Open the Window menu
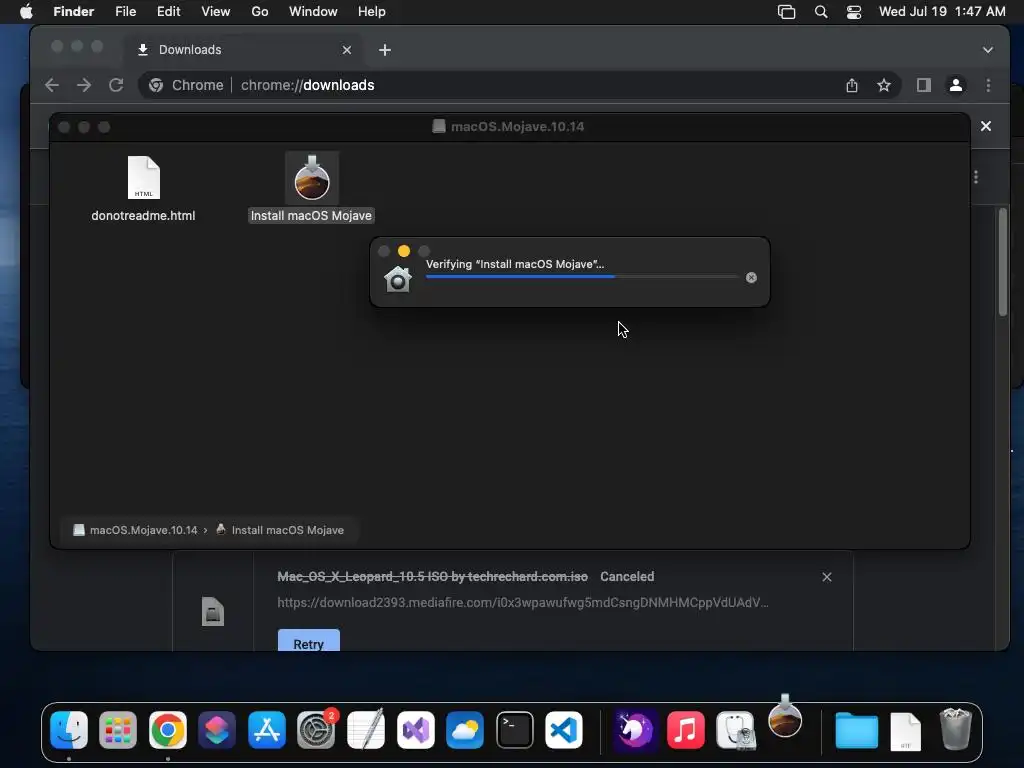 [313, 12]
